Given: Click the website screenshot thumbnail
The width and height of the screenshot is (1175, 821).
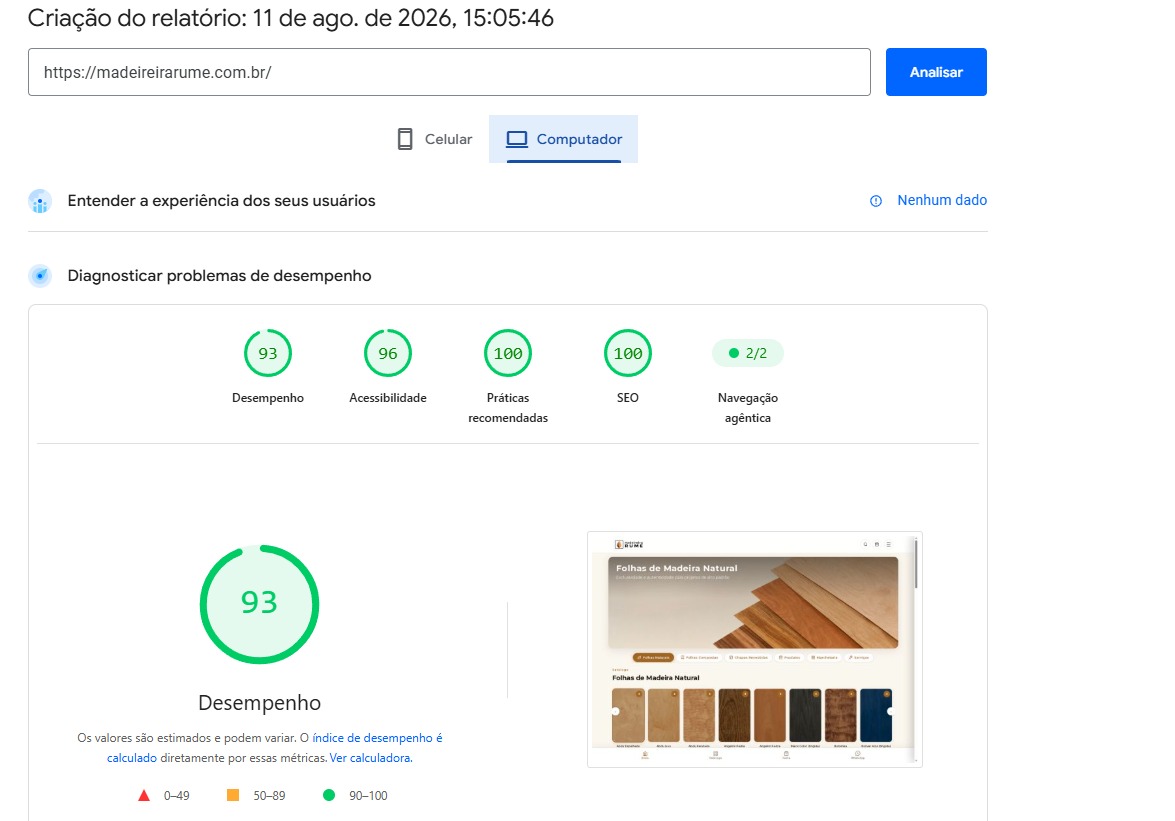Looking at the screenshot, I should tap(755, 649).
